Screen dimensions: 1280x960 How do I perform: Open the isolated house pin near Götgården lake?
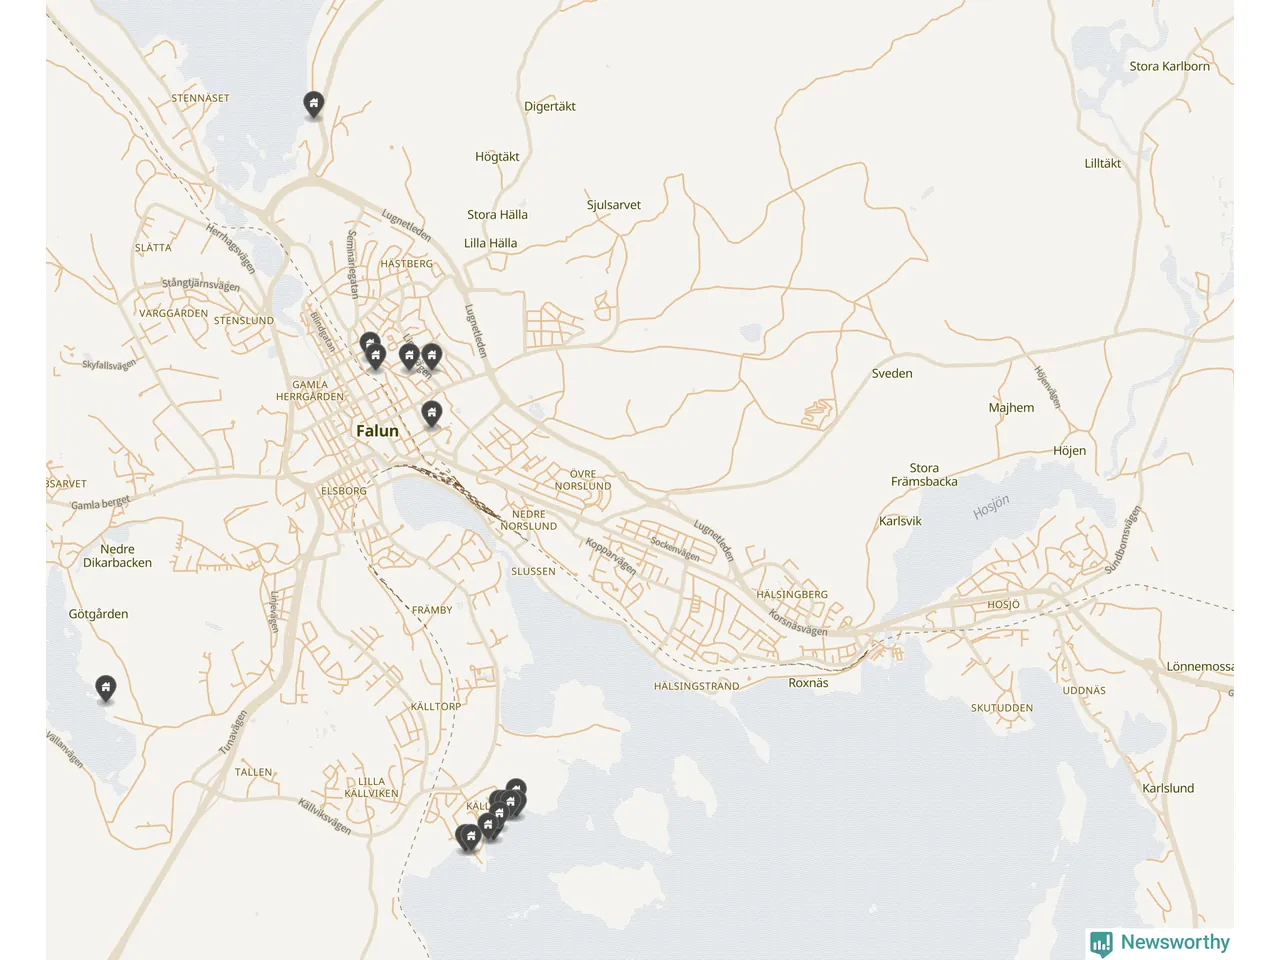pyautogui.click(x=105, y=688)
